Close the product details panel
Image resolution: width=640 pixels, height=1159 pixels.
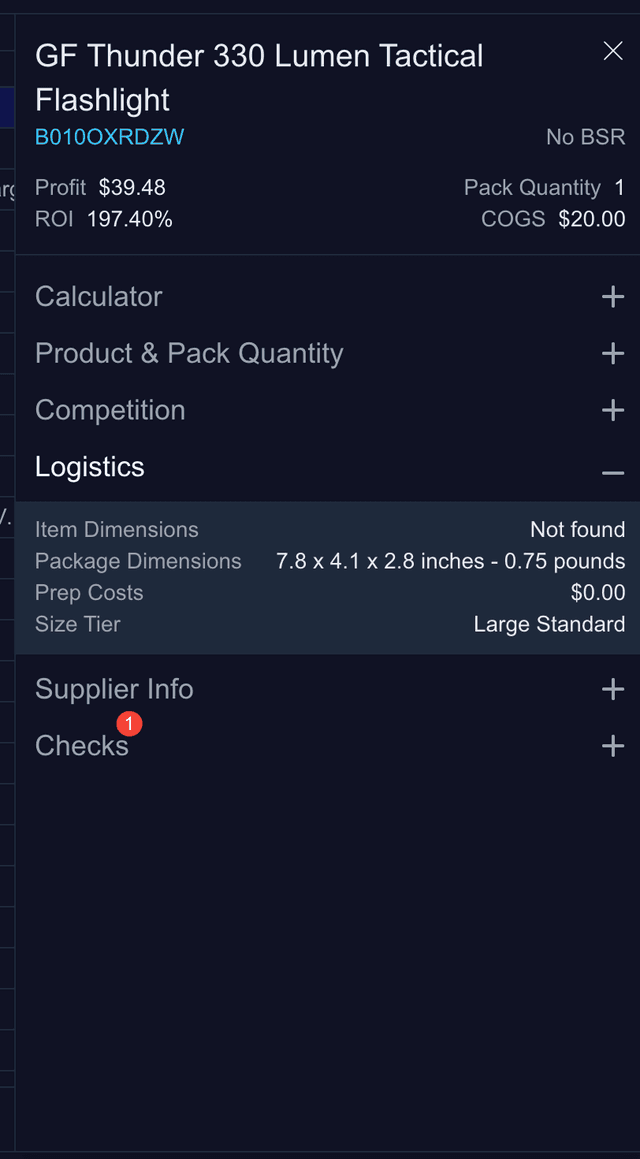(613, 51)
